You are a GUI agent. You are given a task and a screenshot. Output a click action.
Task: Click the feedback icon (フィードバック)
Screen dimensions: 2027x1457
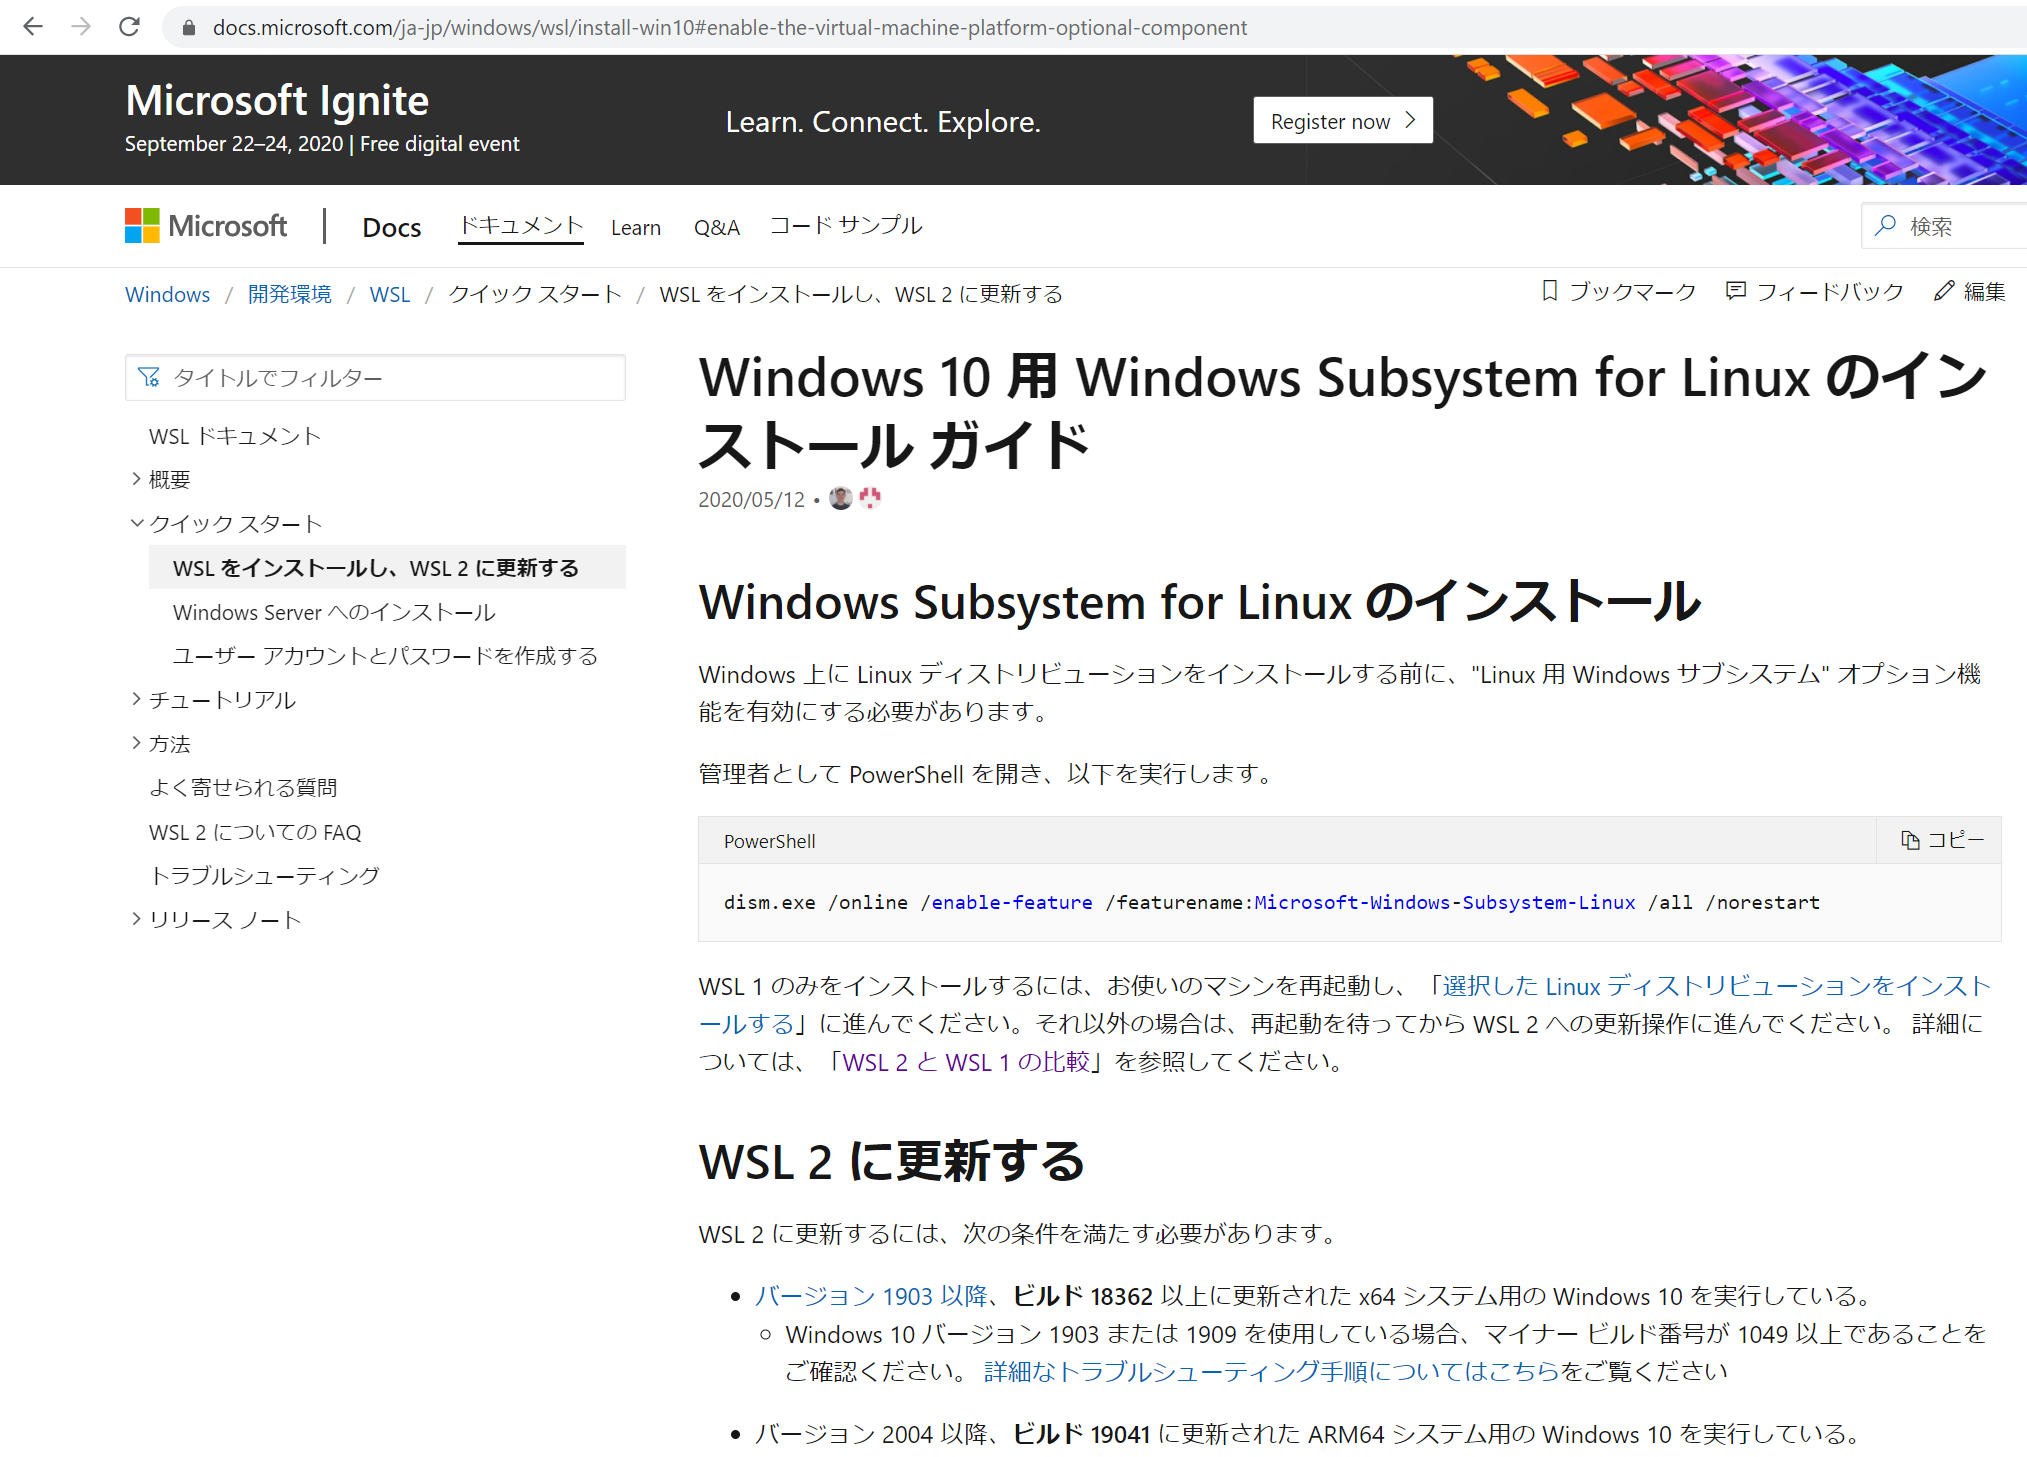click(1736, 291)
